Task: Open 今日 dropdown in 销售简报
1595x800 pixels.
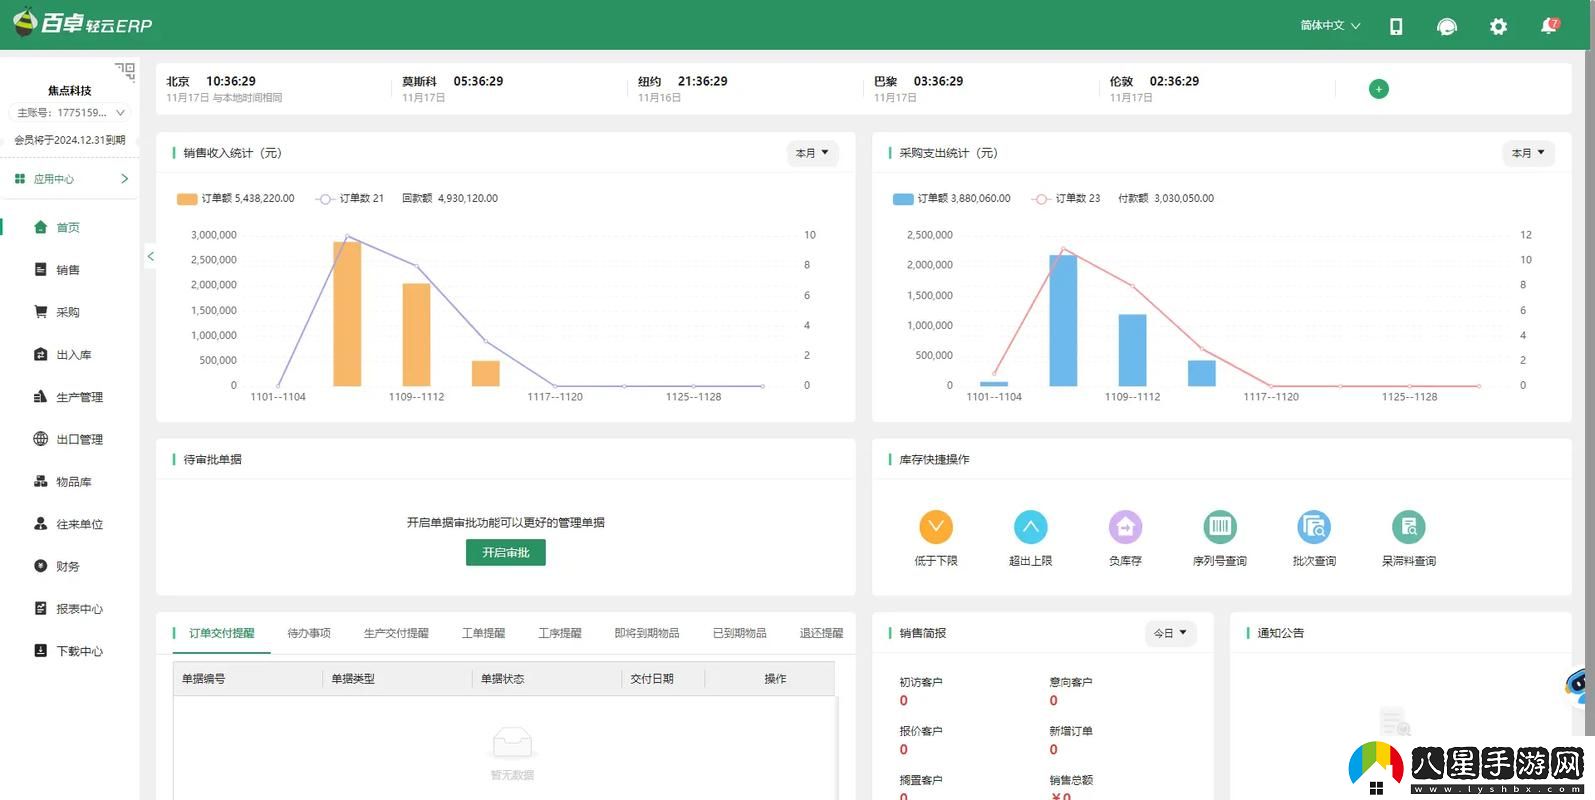Action: tap(1170, 633)
